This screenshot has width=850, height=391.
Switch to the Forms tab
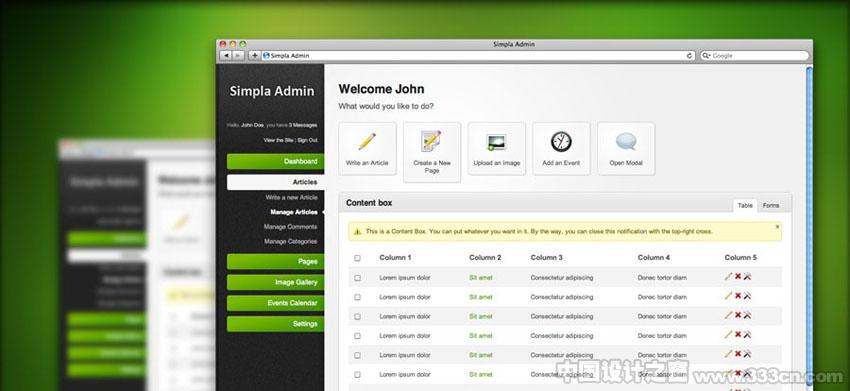tap(770, 206)
